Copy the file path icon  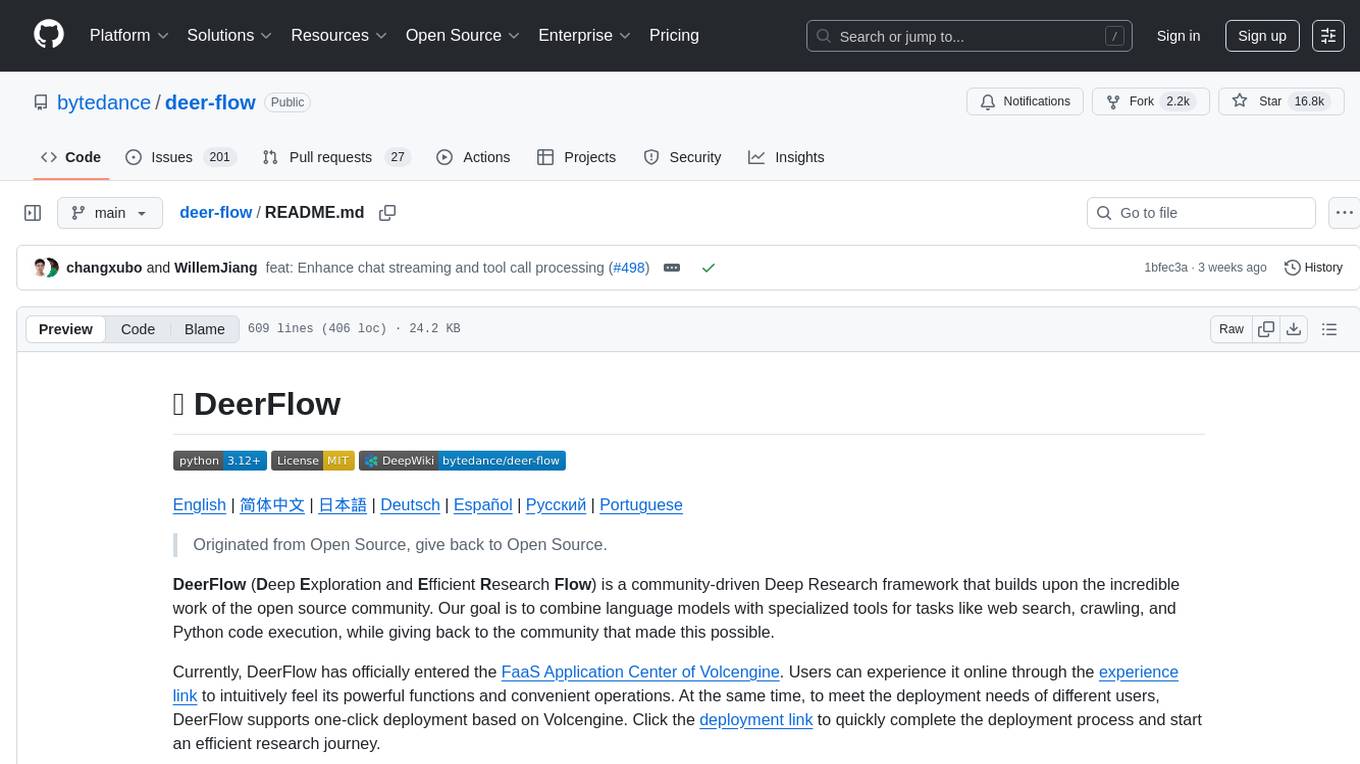[x=388, y=213]
